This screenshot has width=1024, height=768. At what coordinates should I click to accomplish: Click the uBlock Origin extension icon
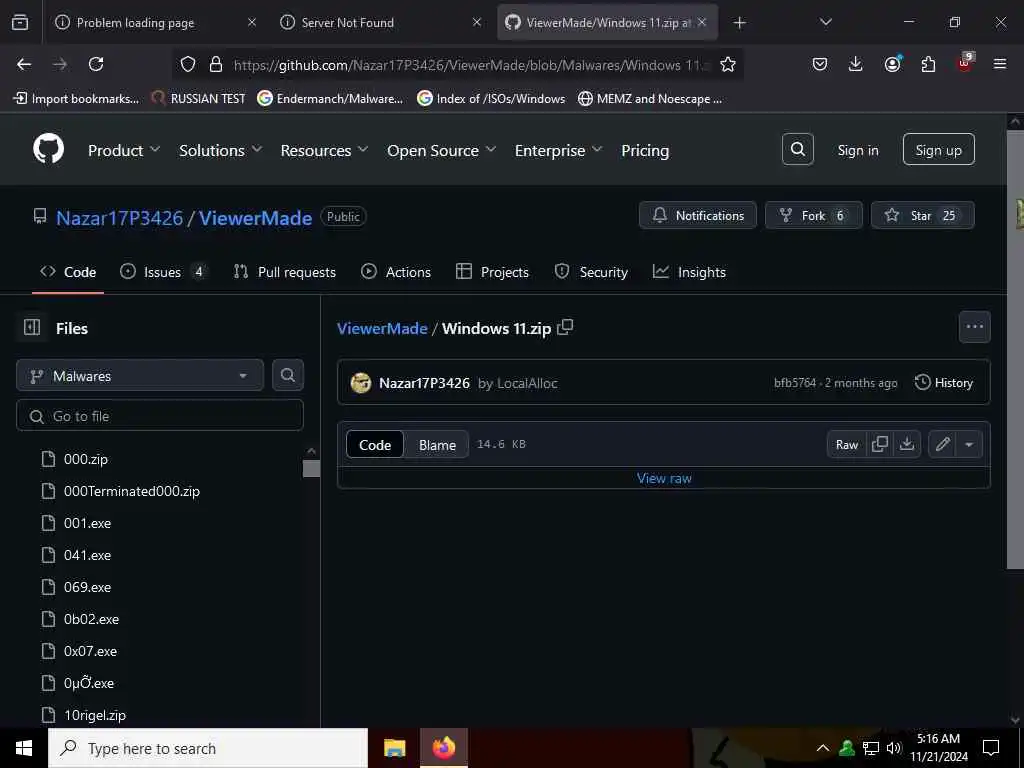click(965, 63)
